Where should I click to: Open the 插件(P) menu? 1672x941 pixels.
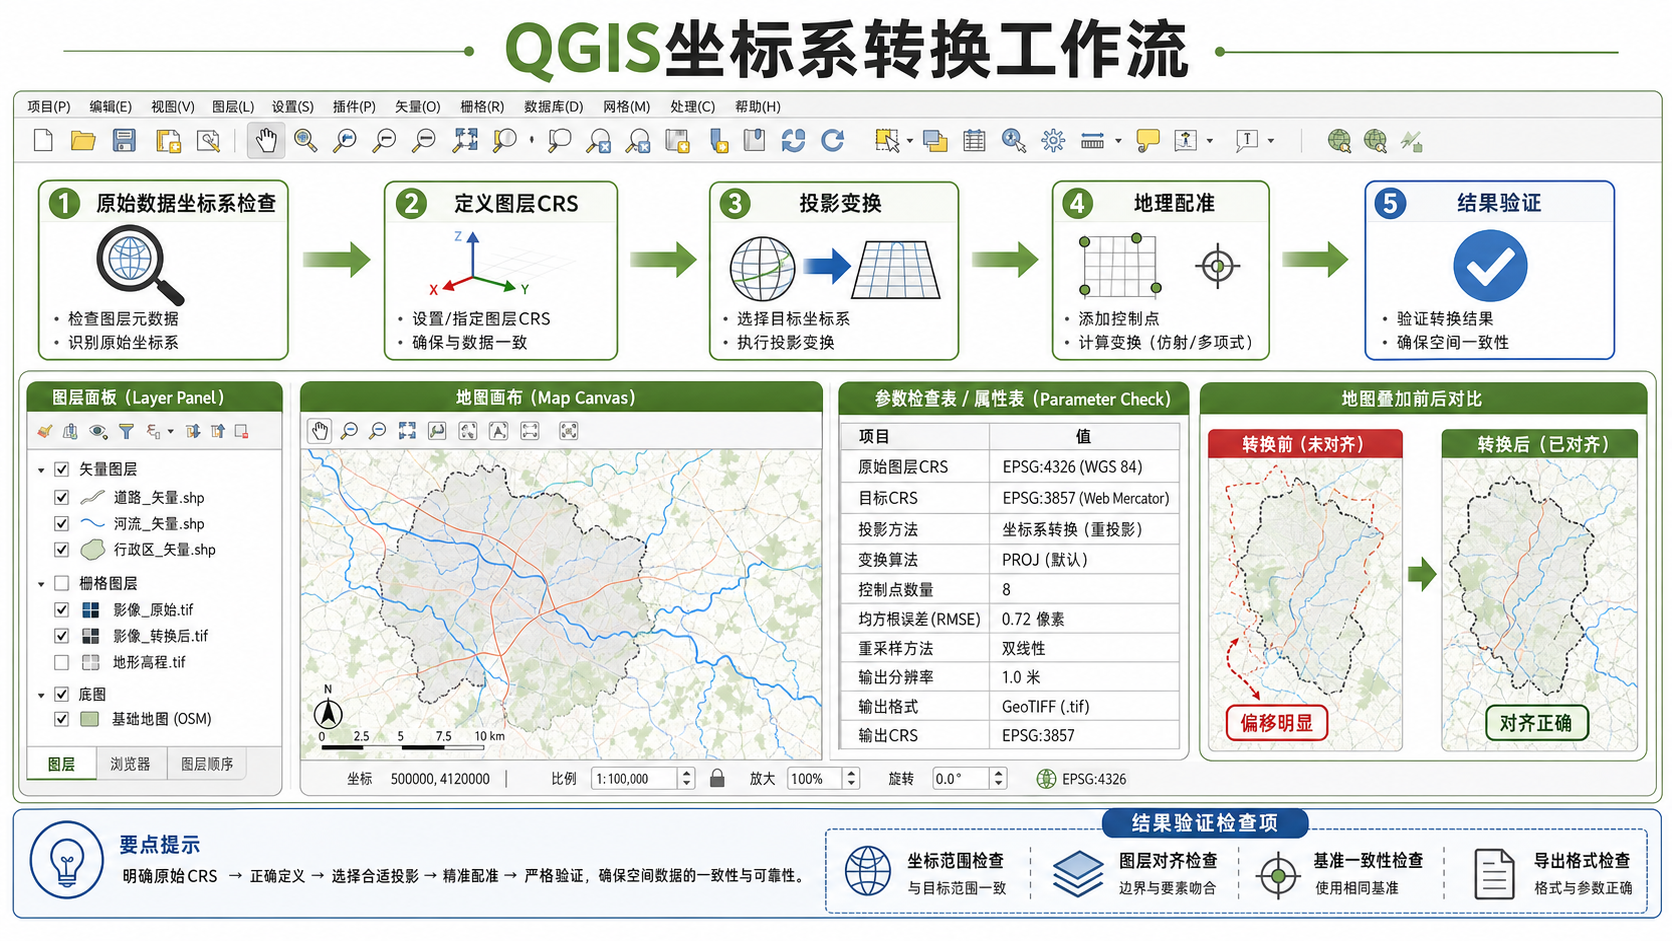click(354, 106)
